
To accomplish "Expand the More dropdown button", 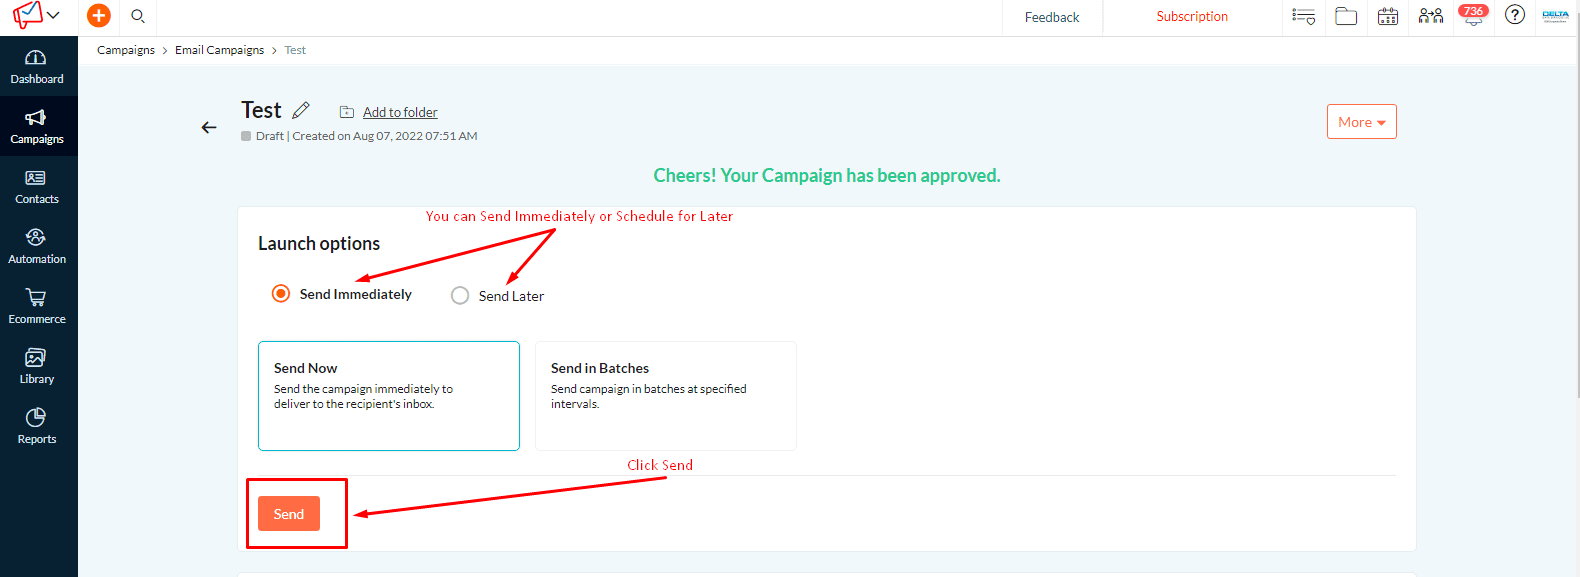I will click(x=1361, y=122).
